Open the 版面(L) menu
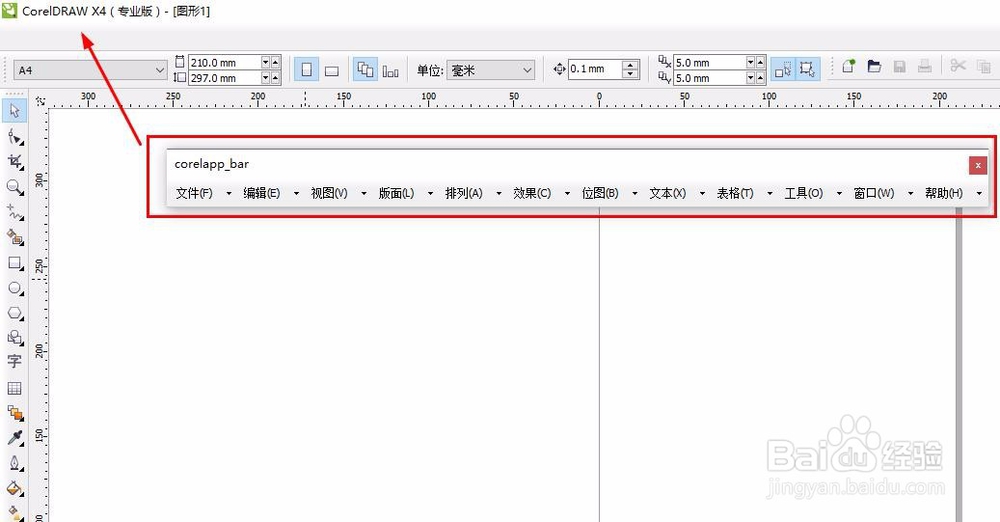 396,193
